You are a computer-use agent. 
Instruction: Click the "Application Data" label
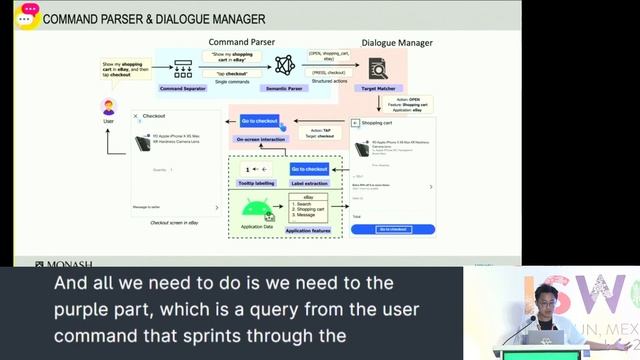pyautogui.click(x=257, y=227)
